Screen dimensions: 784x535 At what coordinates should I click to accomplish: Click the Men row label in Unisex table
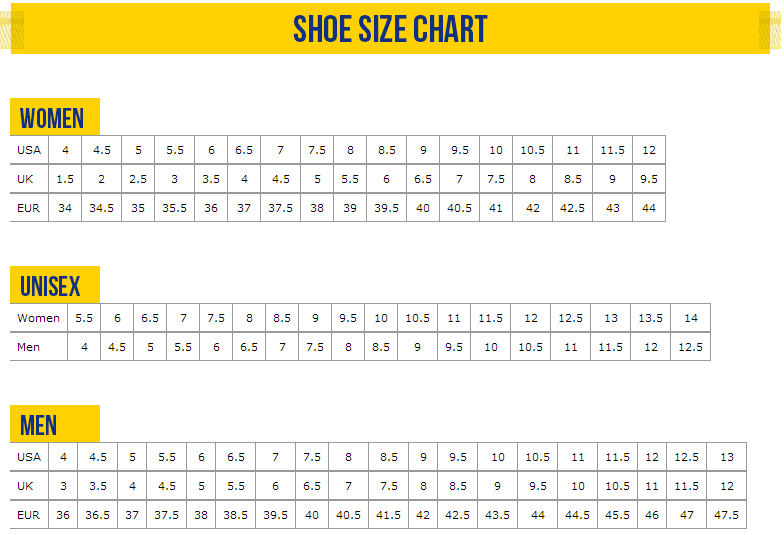tap(28, 347)
